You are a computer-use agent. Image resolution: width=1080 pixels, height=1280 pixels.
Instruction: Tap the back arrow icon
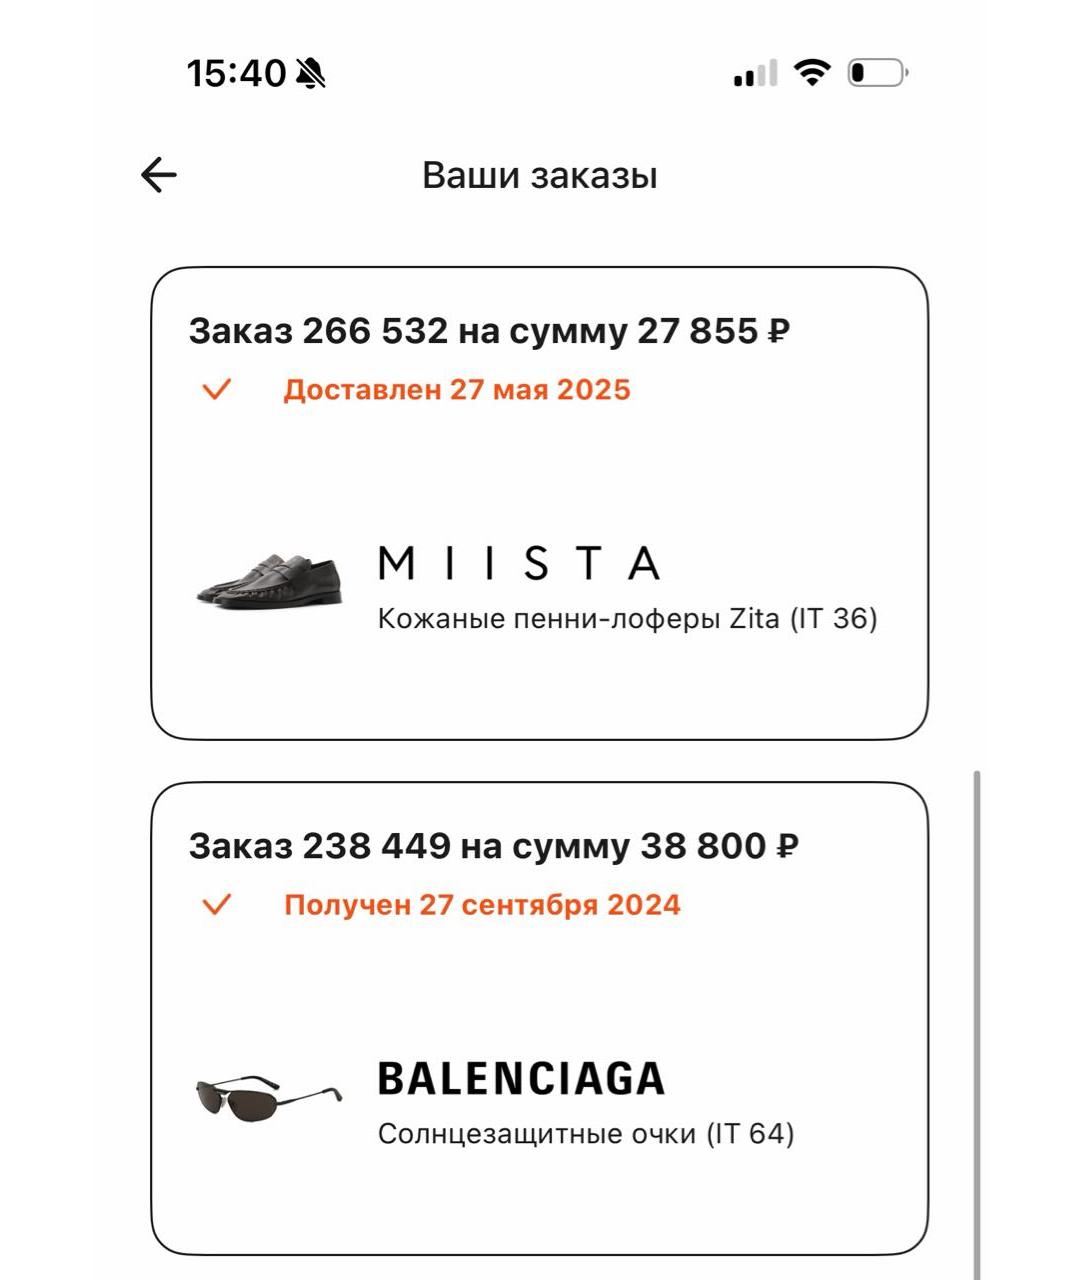coord(158,175)
